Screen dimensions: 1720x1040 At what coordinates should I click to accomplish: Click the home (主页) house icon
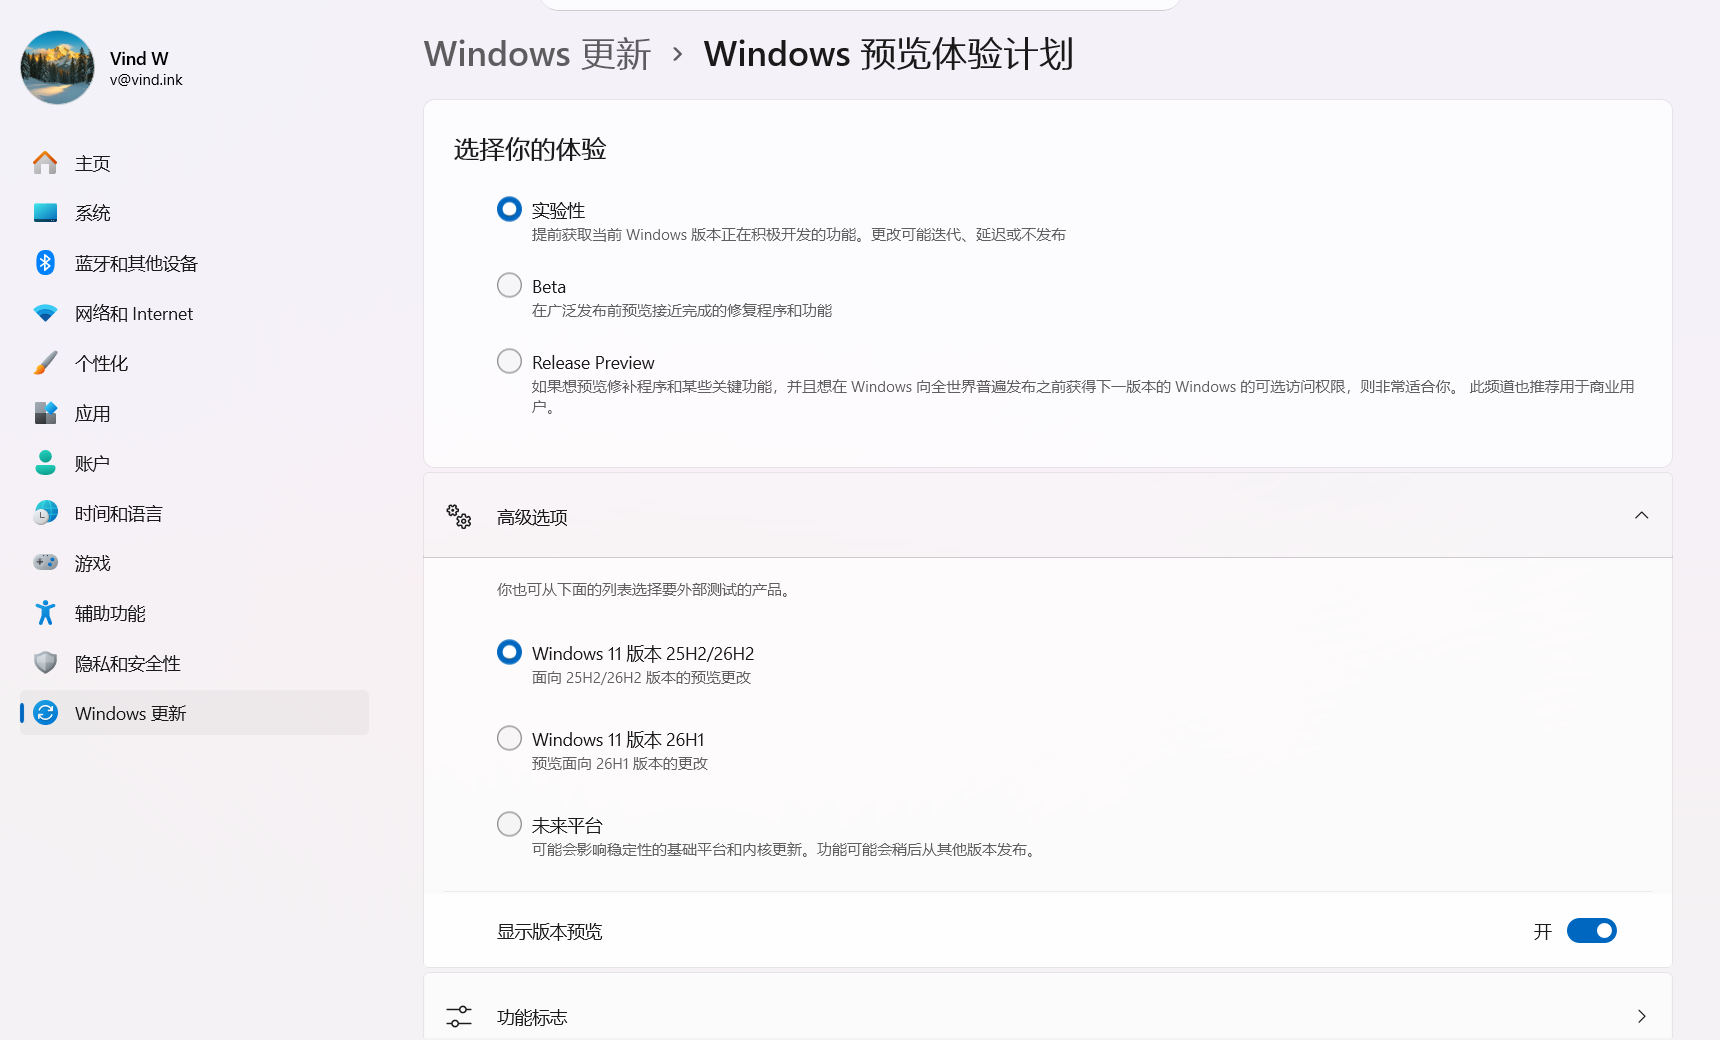(45, 163)
